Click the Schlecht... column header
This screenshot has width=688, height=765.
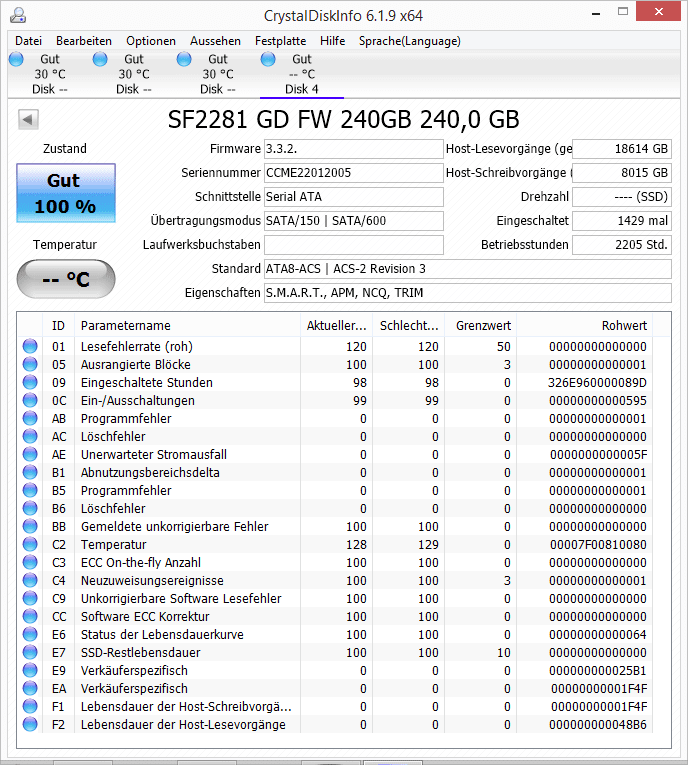pyautogui.click(x=408, y=325)
